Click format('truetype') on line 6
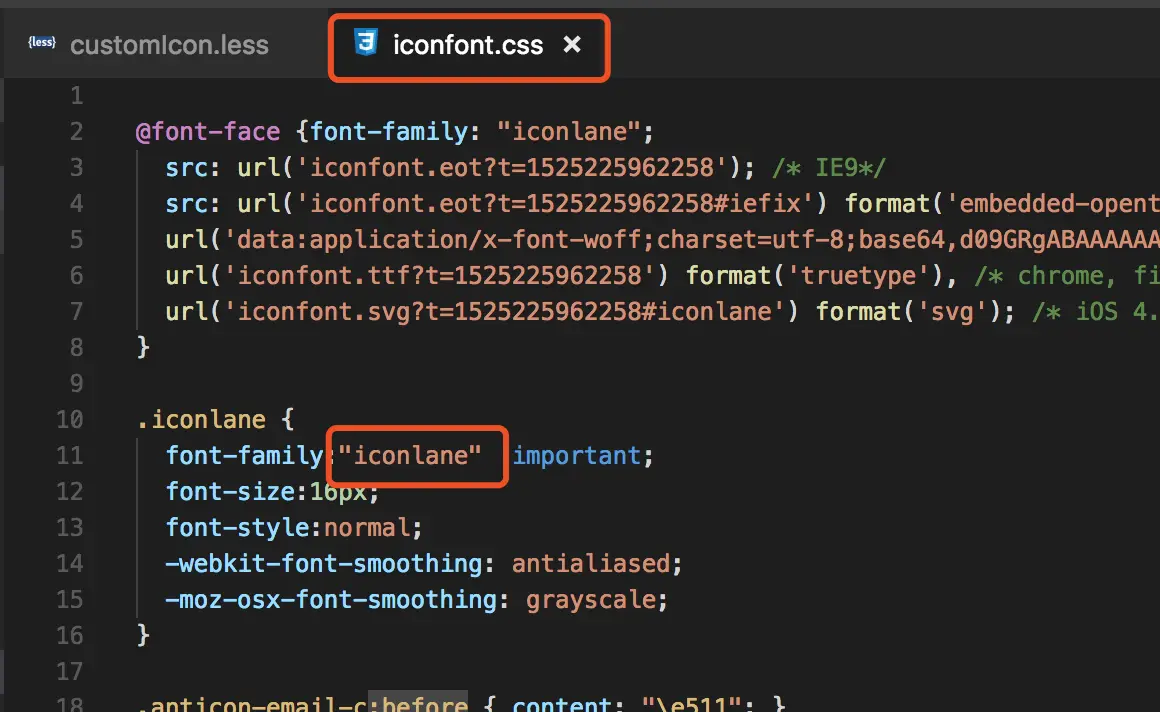 click(x=814, y=275)
